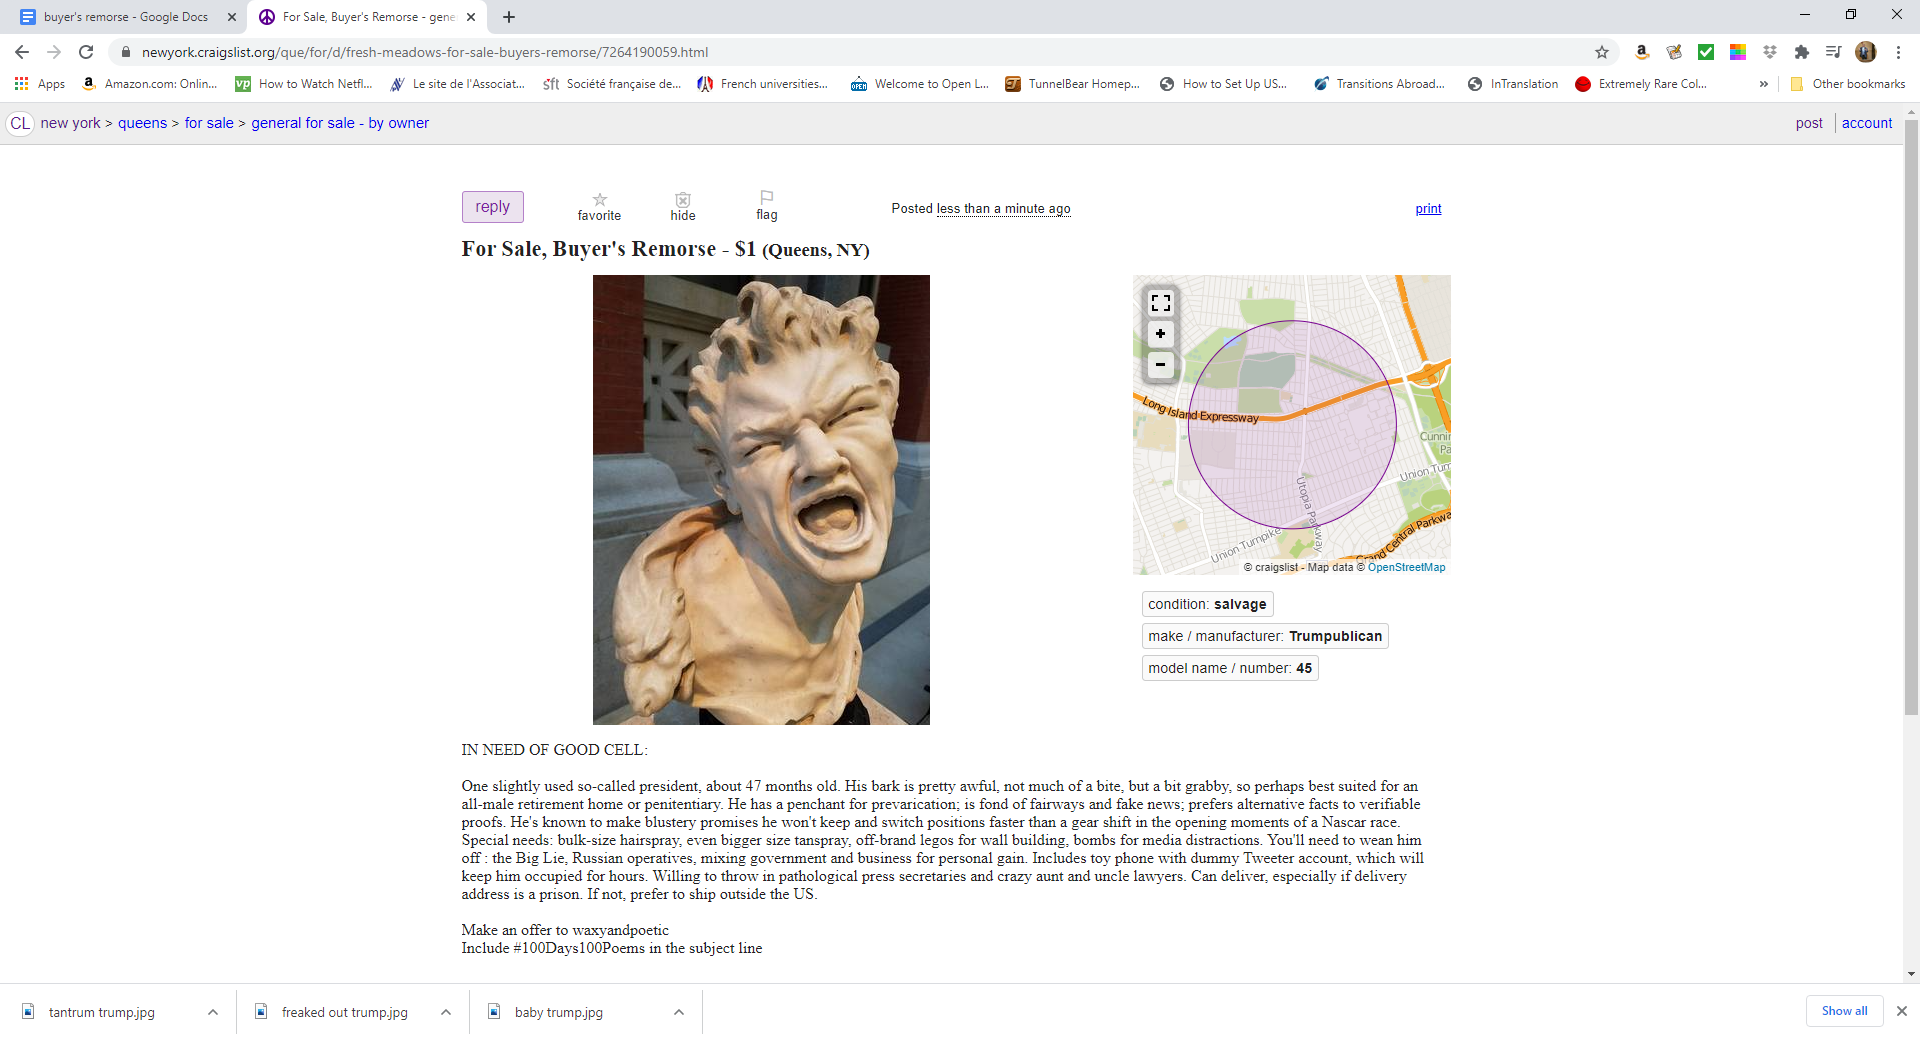Show the overflow bookmarks chevron
1920x1040 pixels.
pos(1763,84)
